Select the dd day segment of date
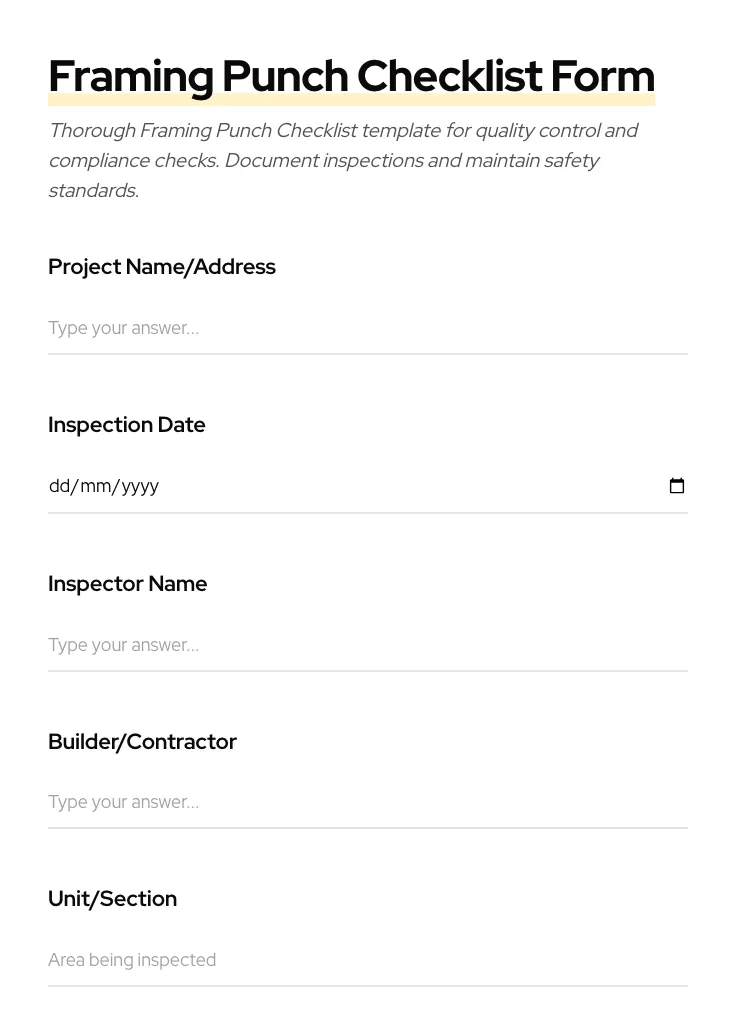Image resolution: width=736 pixels, height=1024 pixels. (x=59, y=486)
